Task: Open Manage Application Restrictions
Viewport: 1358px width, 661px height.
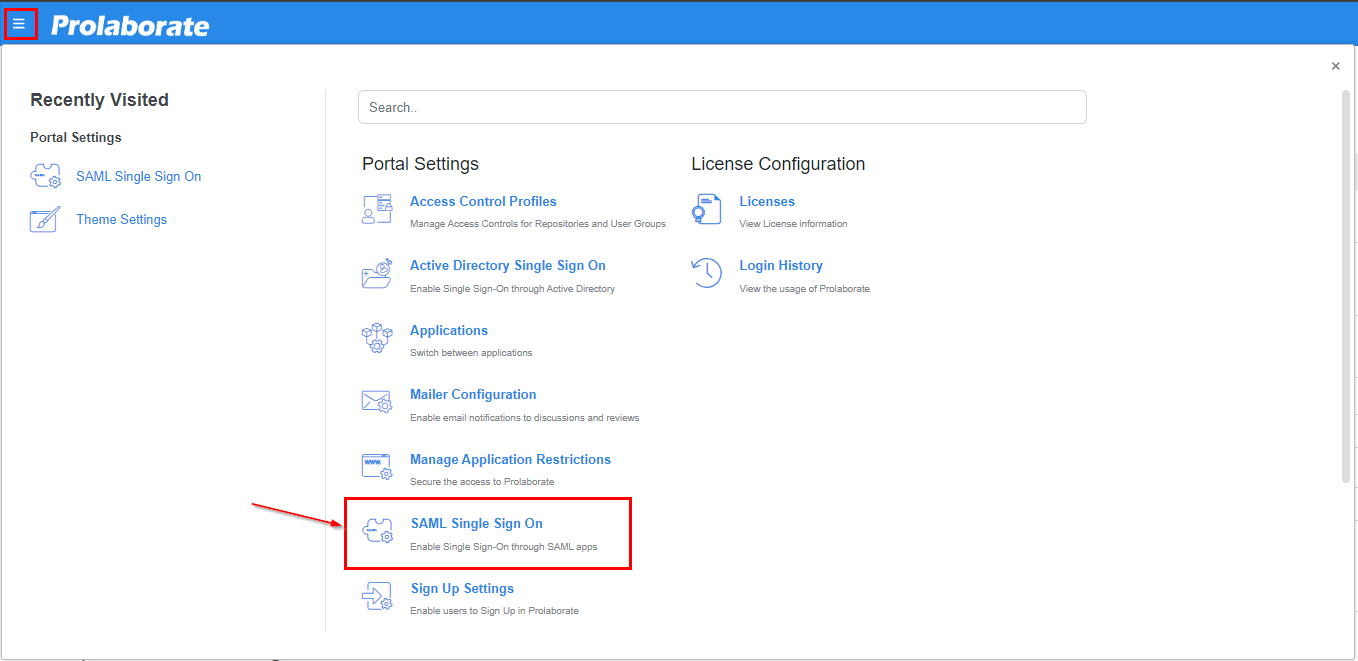Action: coord(510,459)
